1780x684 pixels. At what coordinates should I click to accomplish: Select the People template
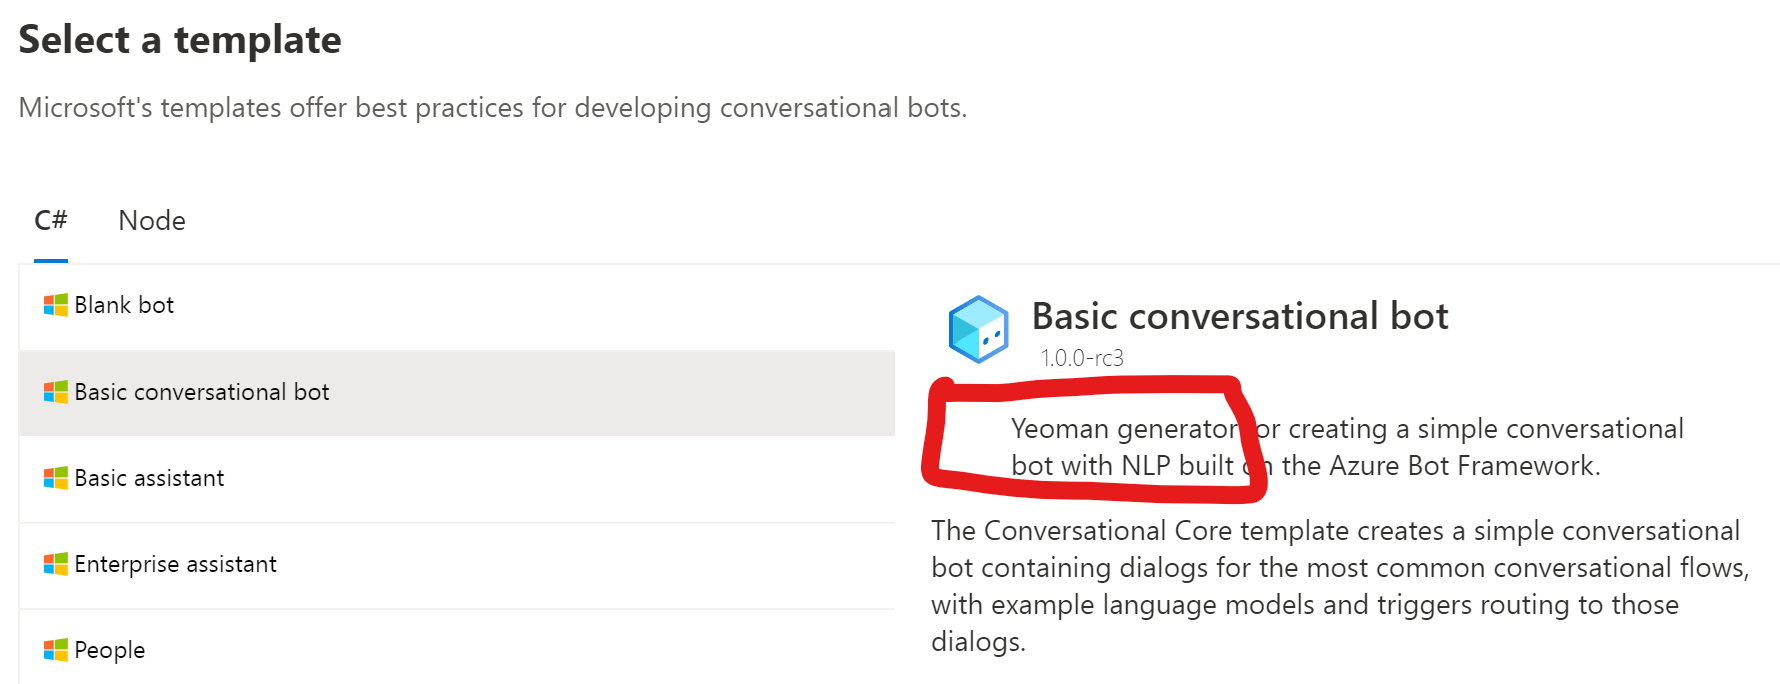click(109, 650)
